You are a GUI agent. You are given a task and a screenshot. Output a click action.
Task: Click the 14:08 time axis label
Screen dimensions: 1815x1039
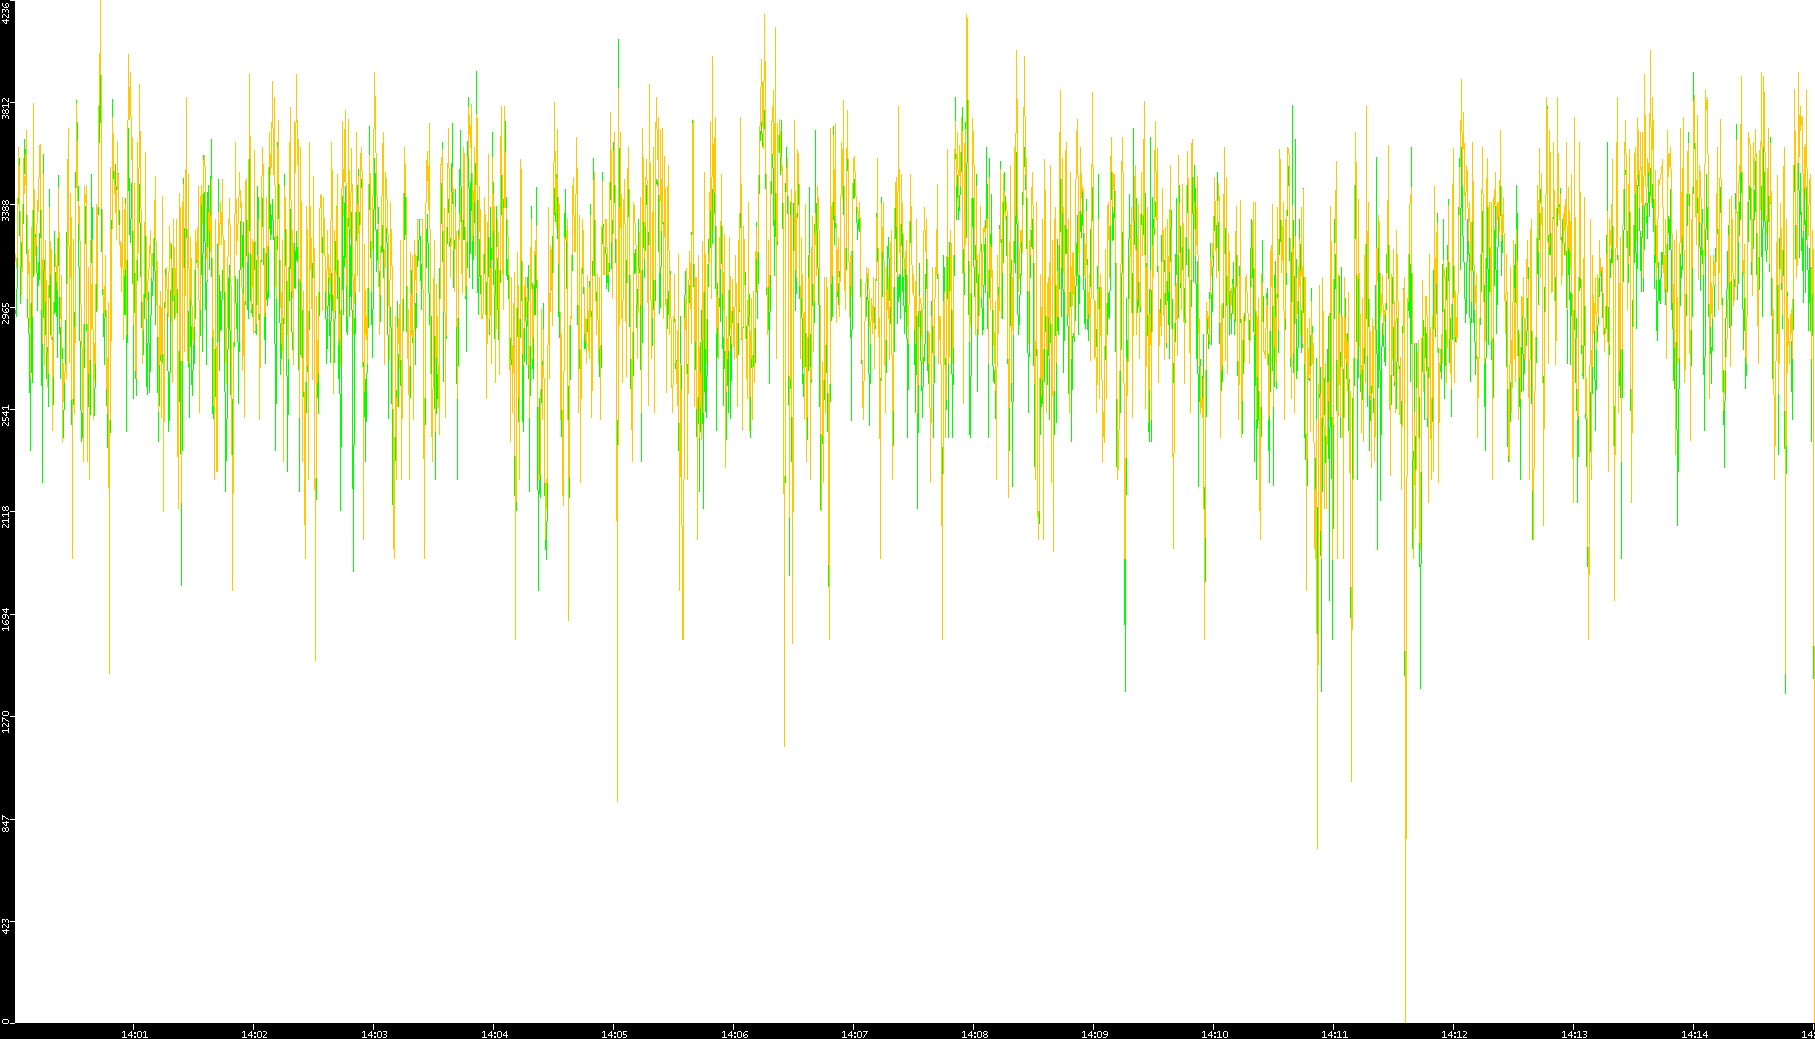coord(974,1034)
